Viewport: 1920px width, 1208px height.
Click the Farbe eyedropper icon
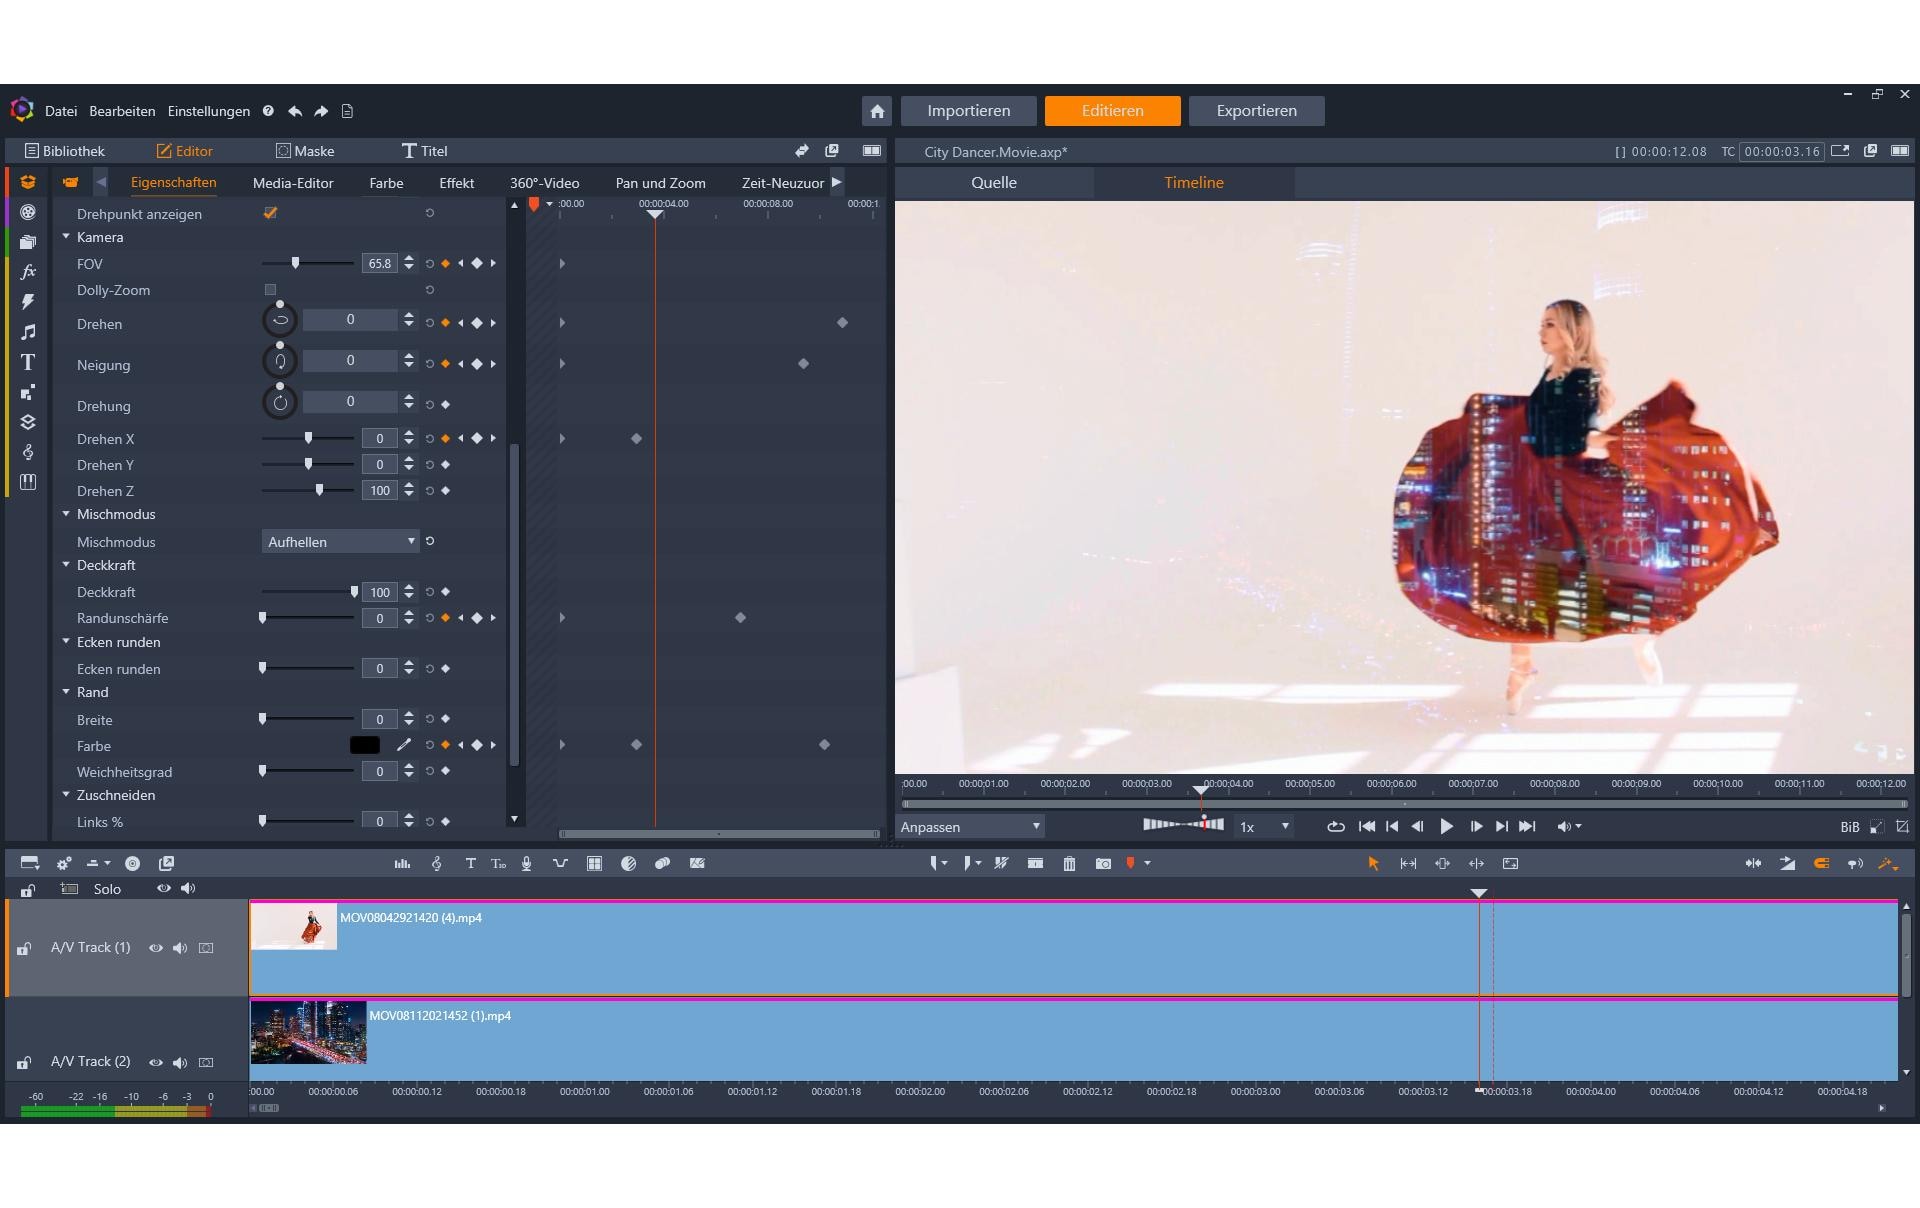404,745
